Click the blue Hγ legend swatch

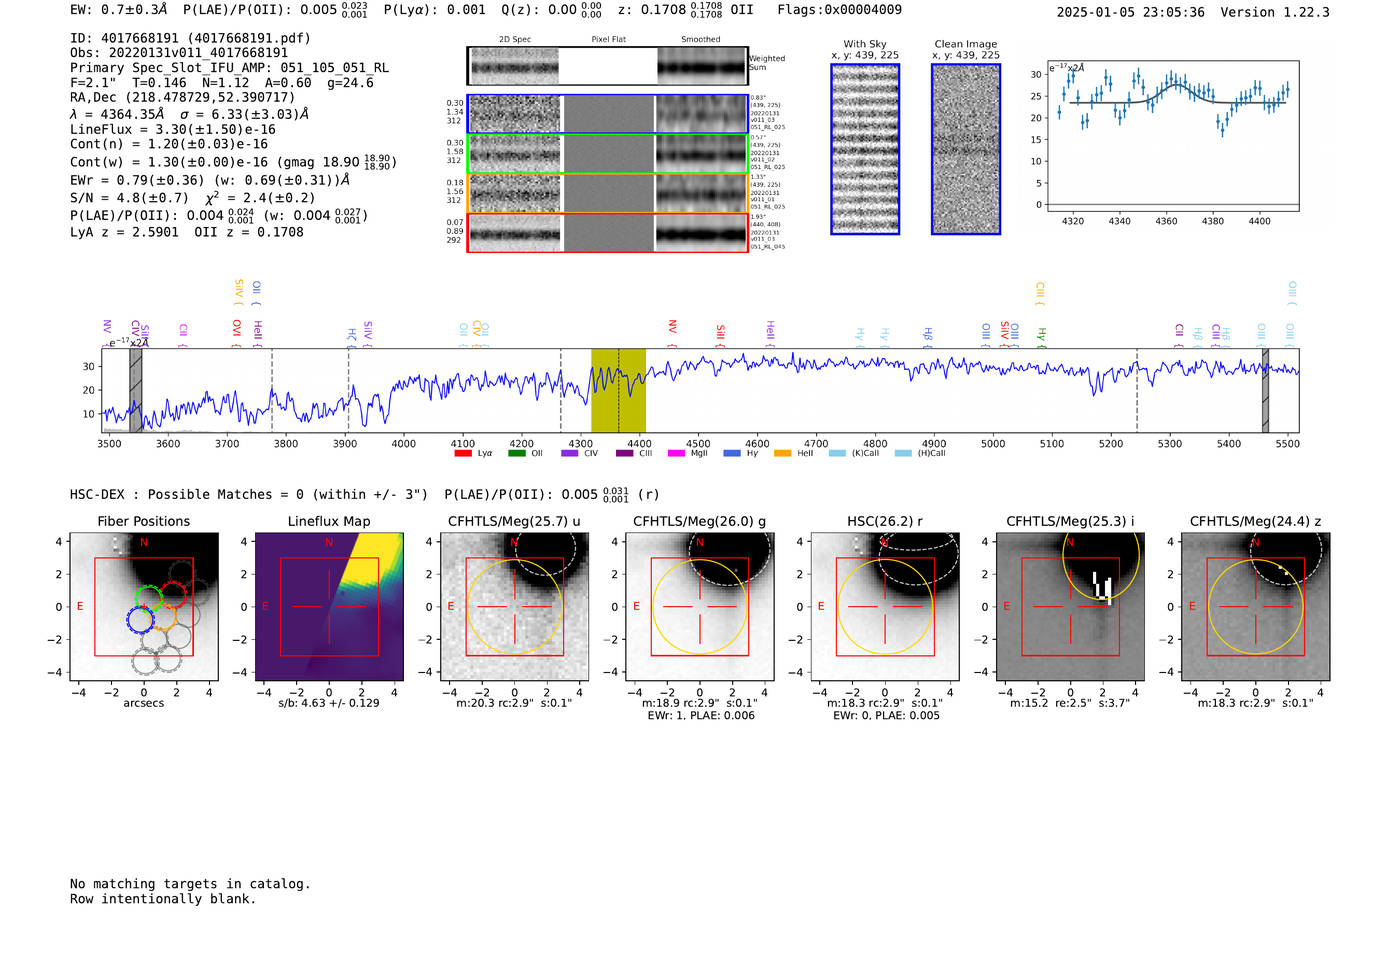tap(732, 453)
